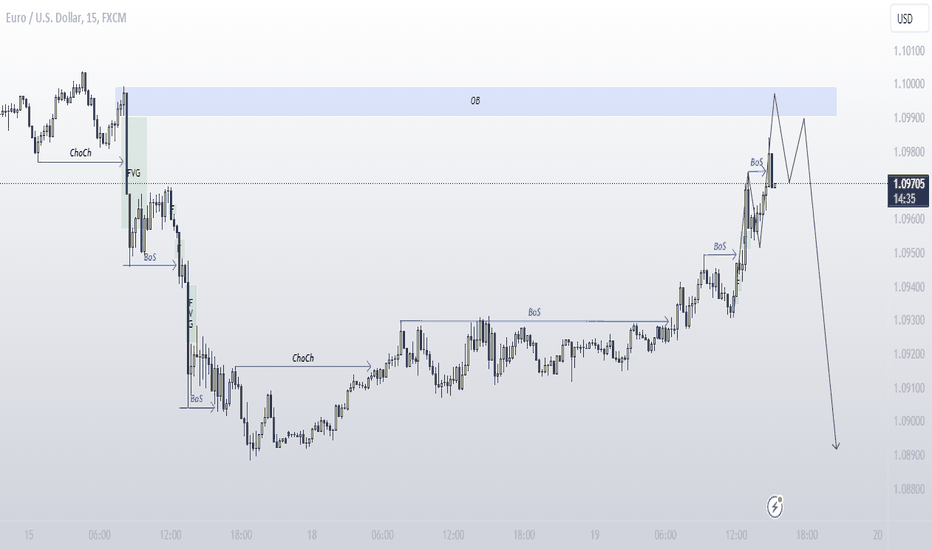Image resolution: width=932 pixels, height=550 pixels.
Task: Select the top-left ChoCh arrow label
Action: [x=80, y=153]
